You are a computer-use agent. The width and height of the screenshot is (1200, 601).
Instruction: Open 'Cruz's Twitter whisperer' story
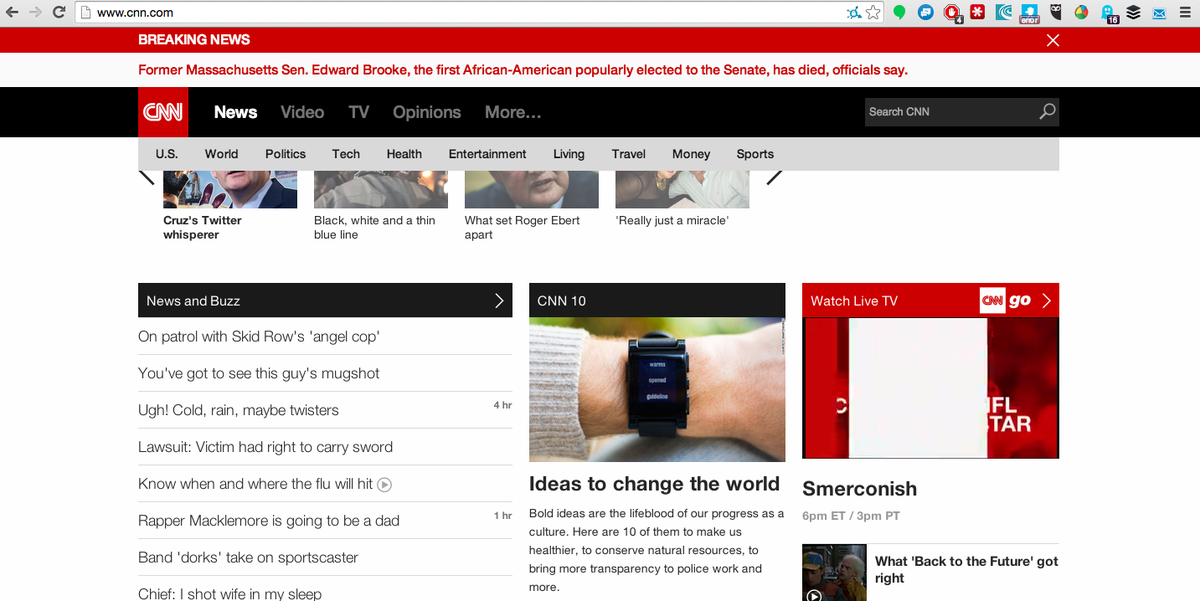click(x=203, y=227)
